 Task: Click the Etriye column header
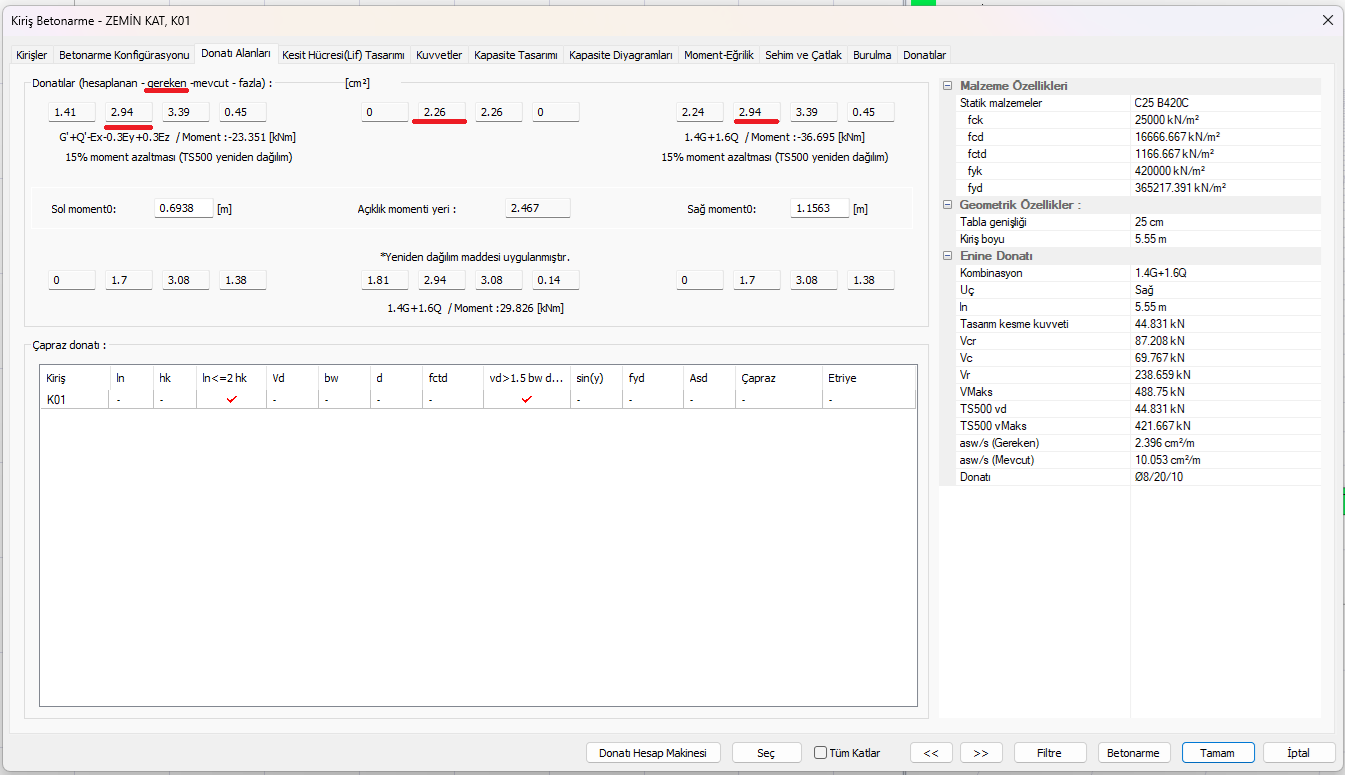coord(869,378)
